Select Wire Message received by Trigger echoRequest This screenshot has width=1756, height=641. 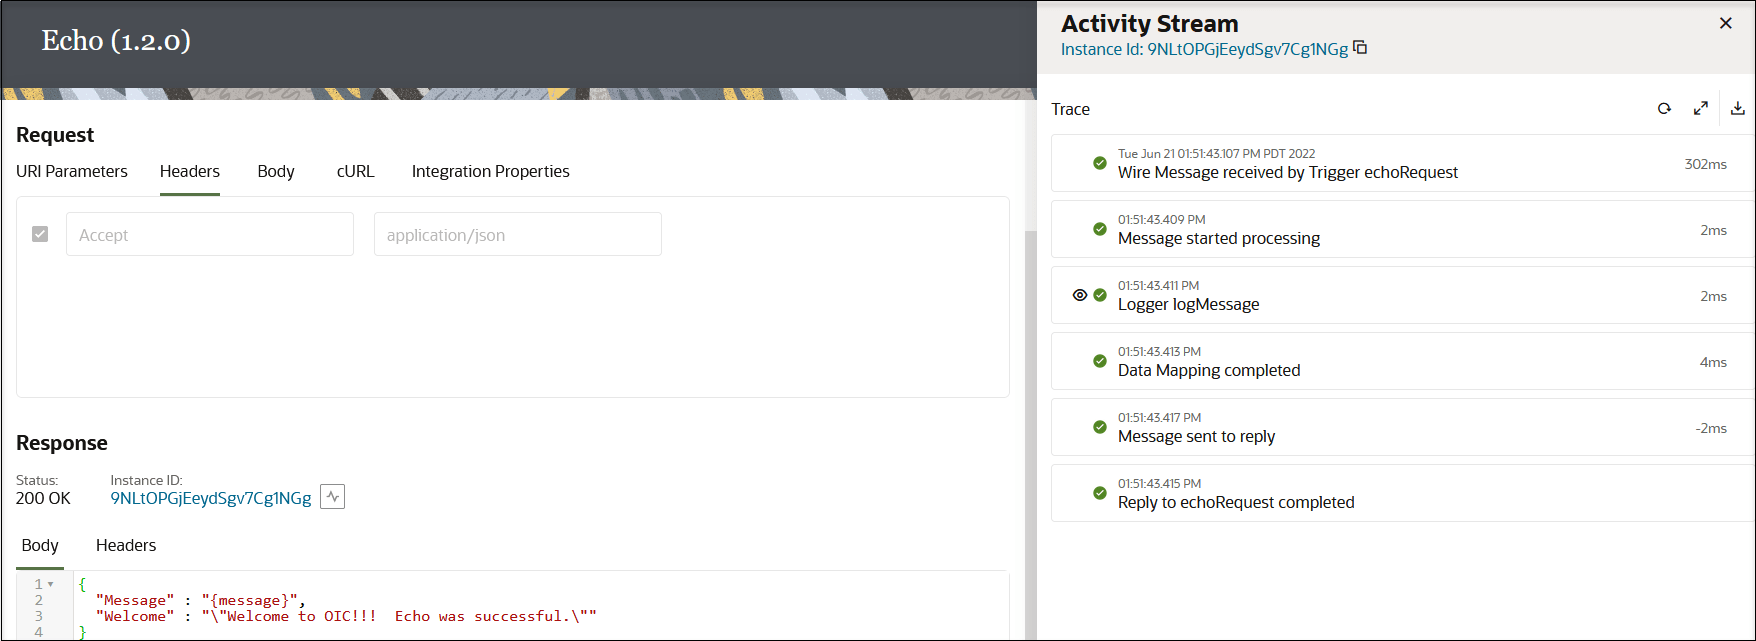pyautogui.click(x=1403, y=163)
